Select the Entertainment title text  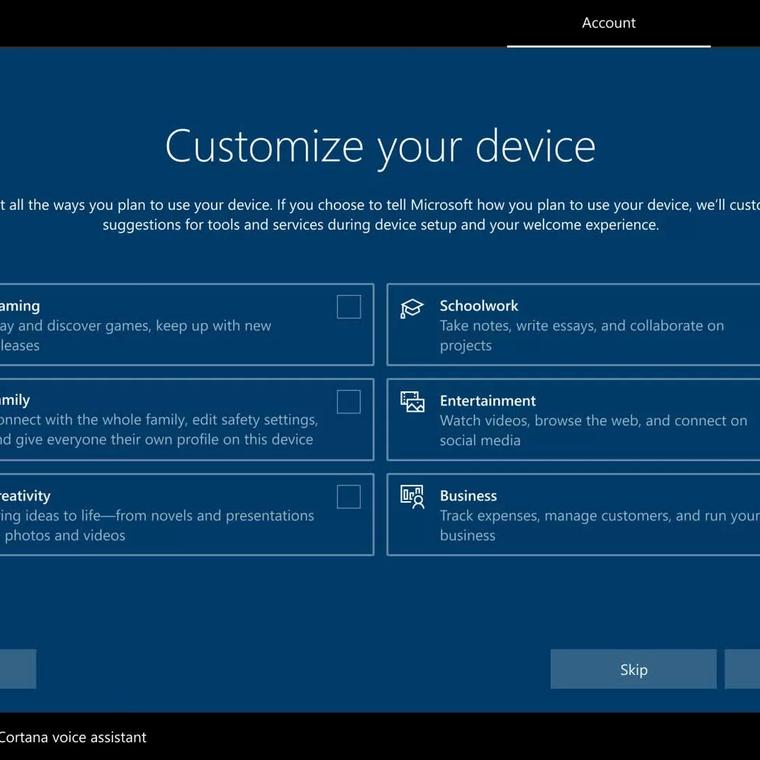coord(488,401)
